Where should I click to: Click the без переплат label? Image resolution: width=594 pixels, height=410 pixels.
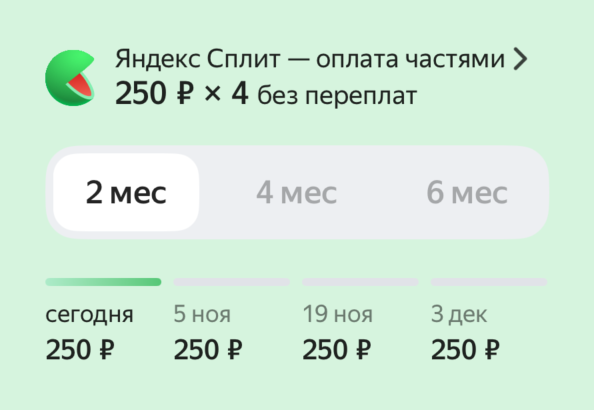[337, 95]
